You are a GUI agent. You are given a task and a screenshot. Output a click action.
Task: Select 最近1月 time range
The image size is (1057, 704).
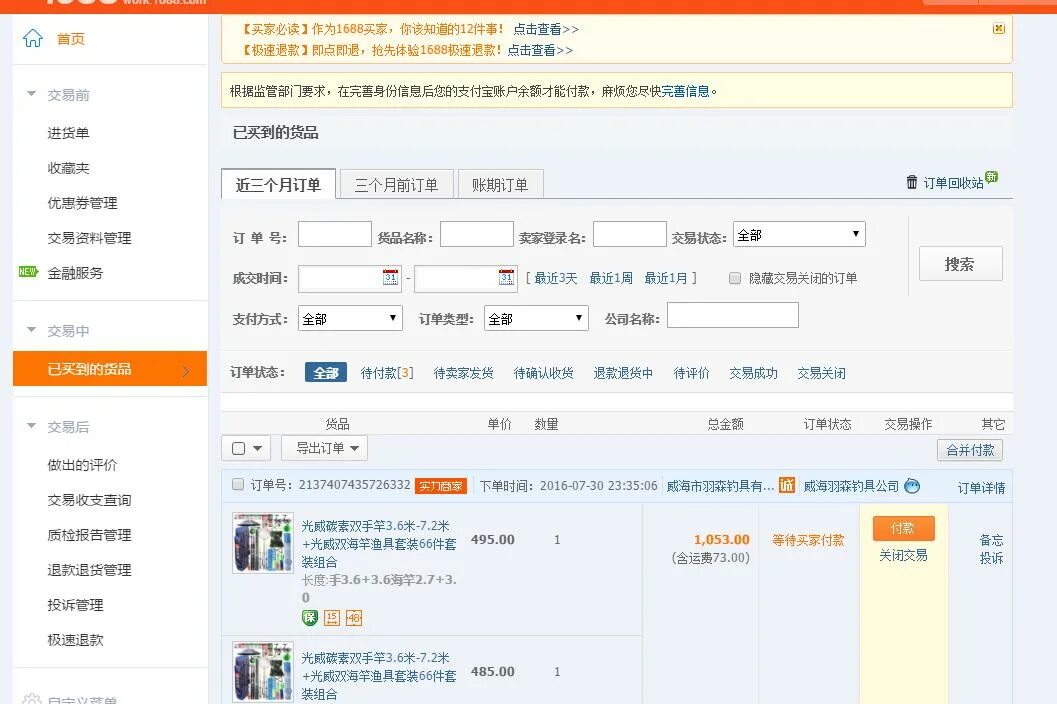tap(666, 278)
